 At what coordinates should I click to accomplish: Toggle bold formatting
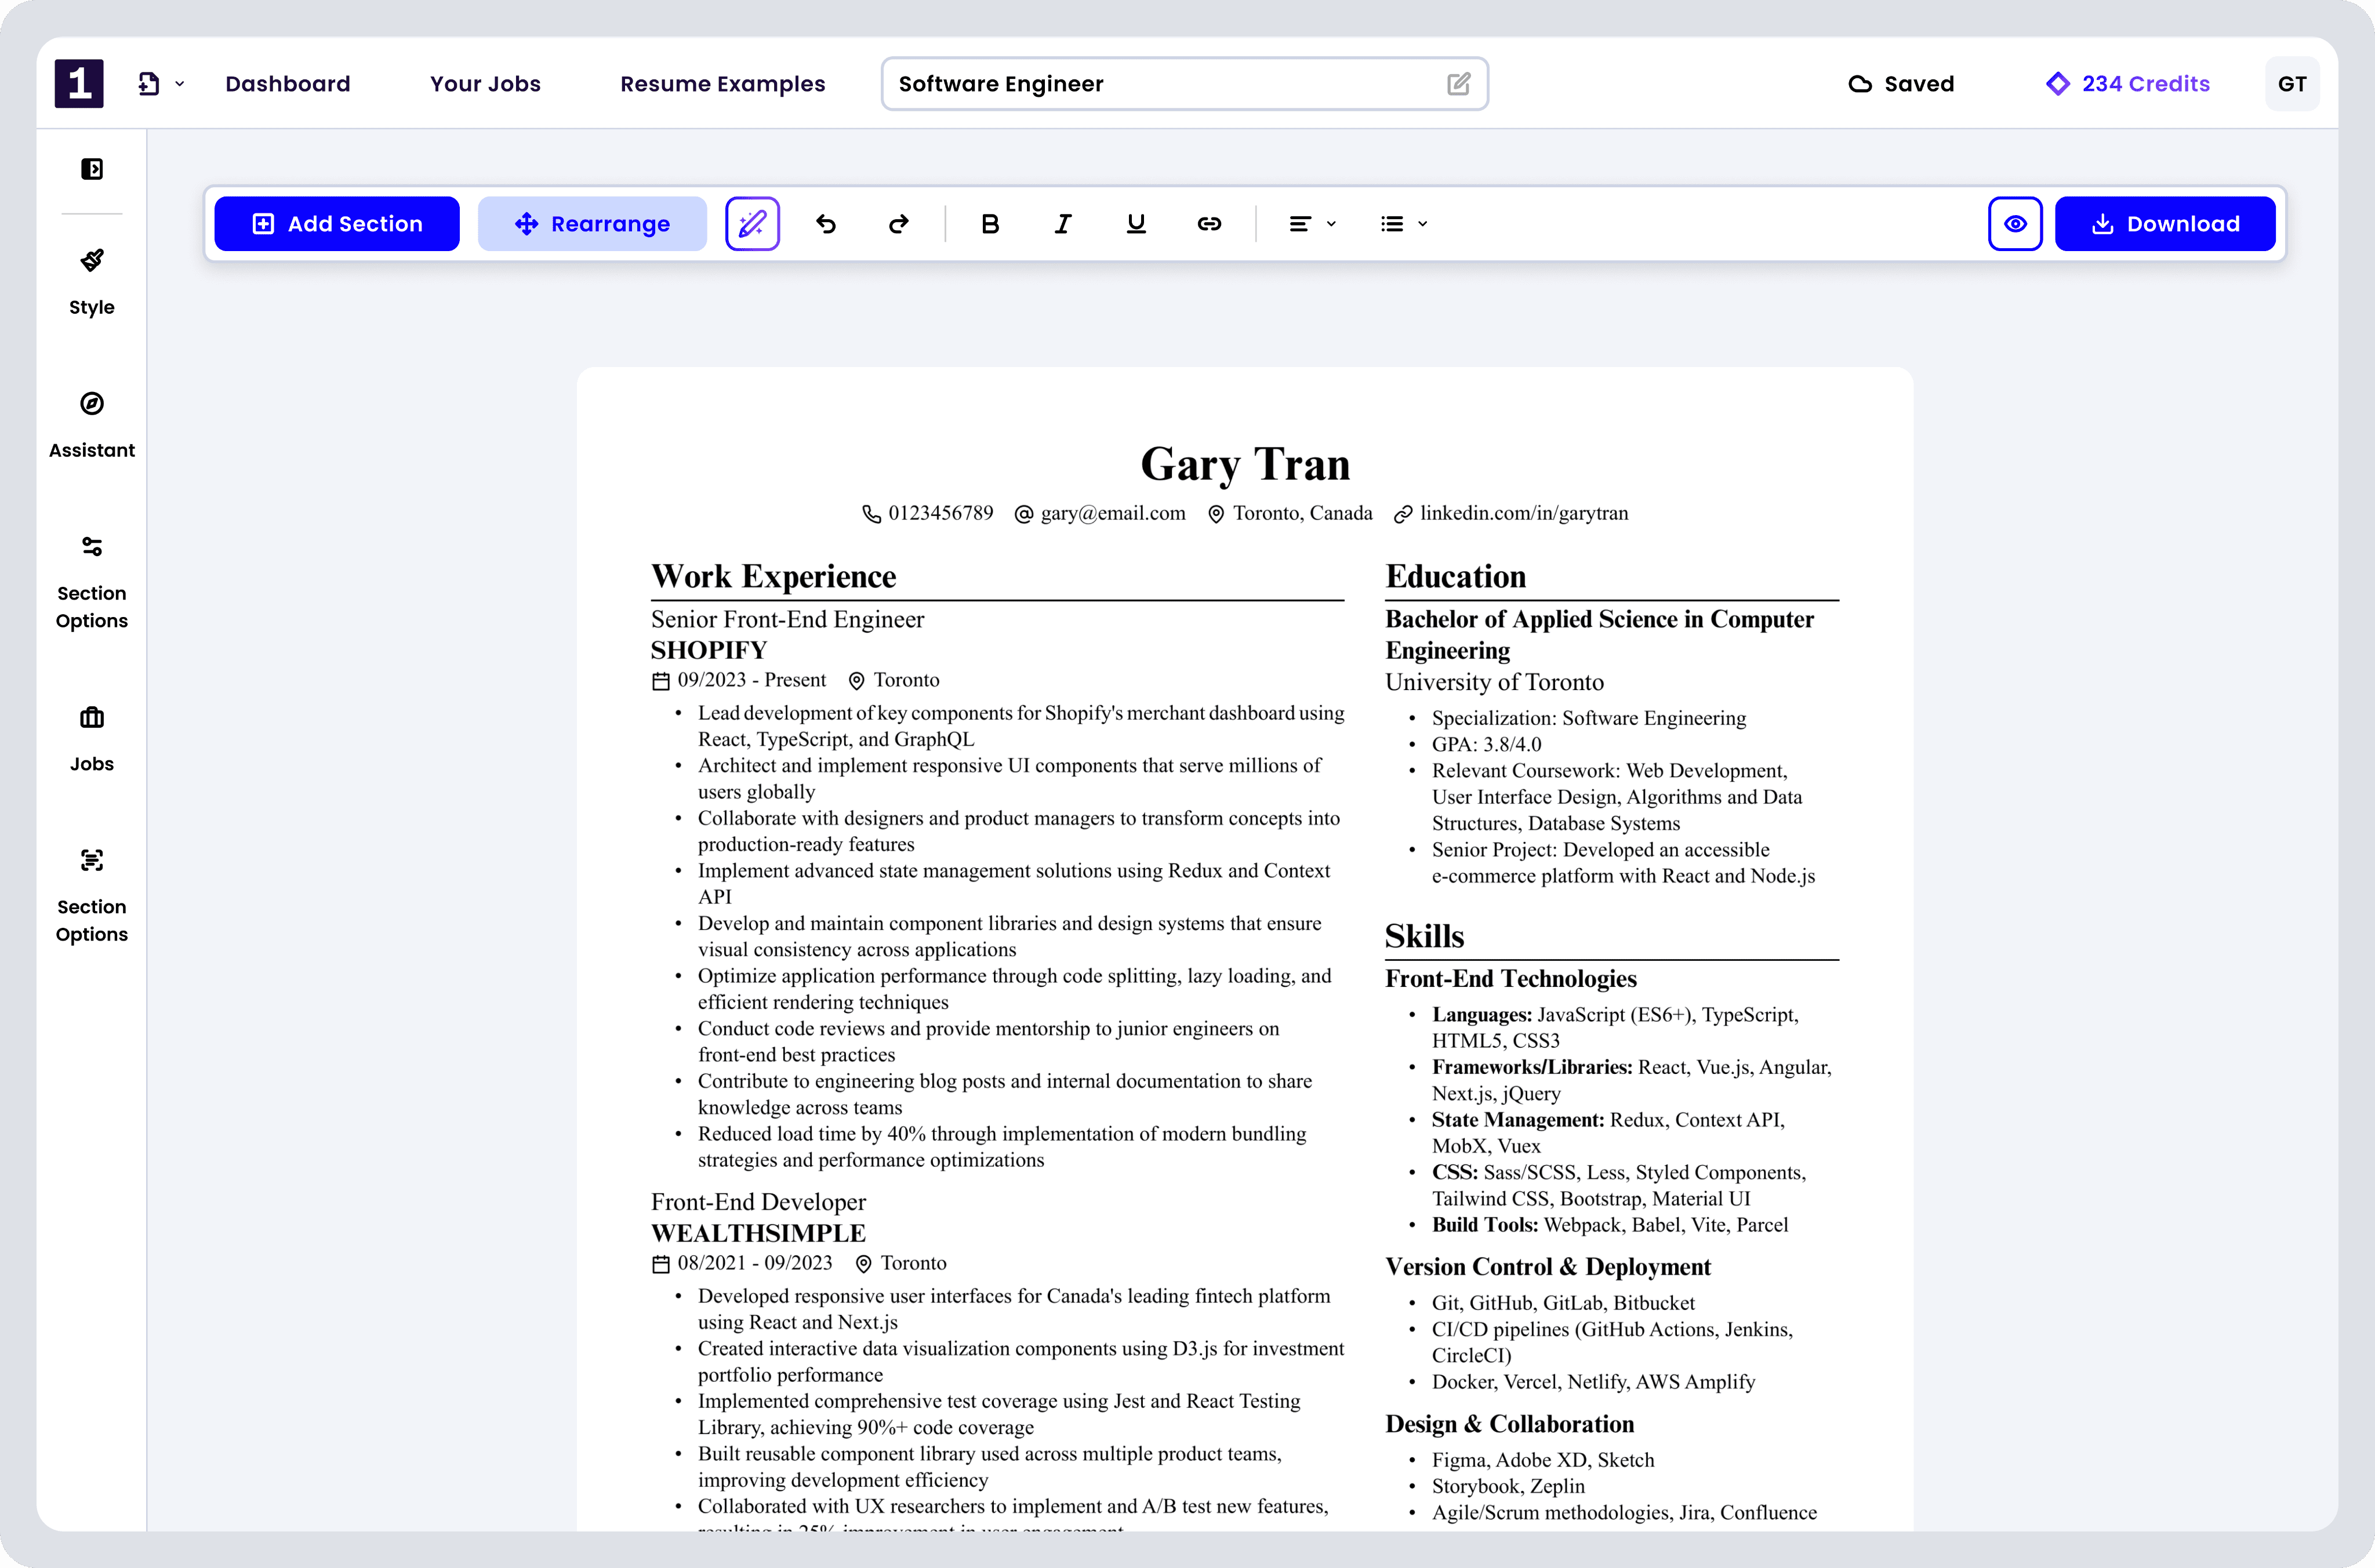990,224
